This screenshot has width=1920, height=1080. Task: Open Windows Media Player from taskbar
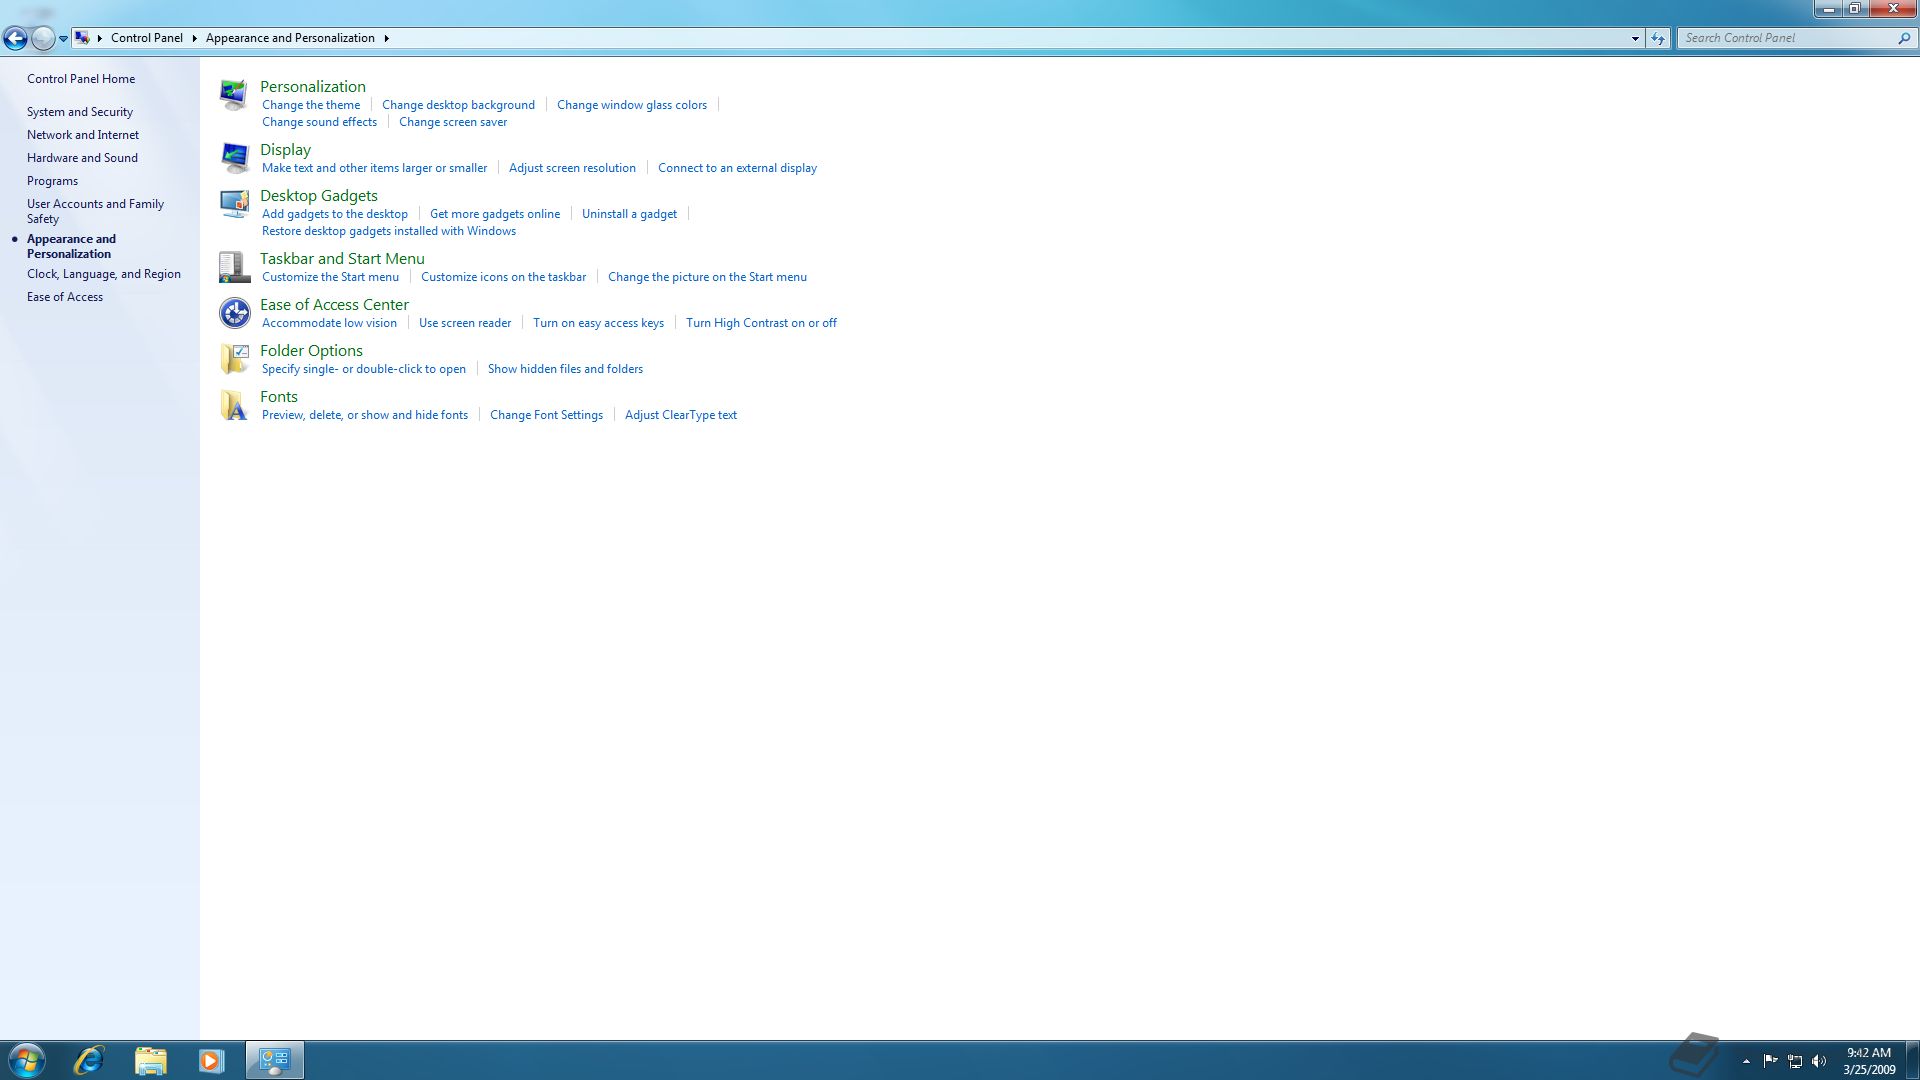(211, 1060)
